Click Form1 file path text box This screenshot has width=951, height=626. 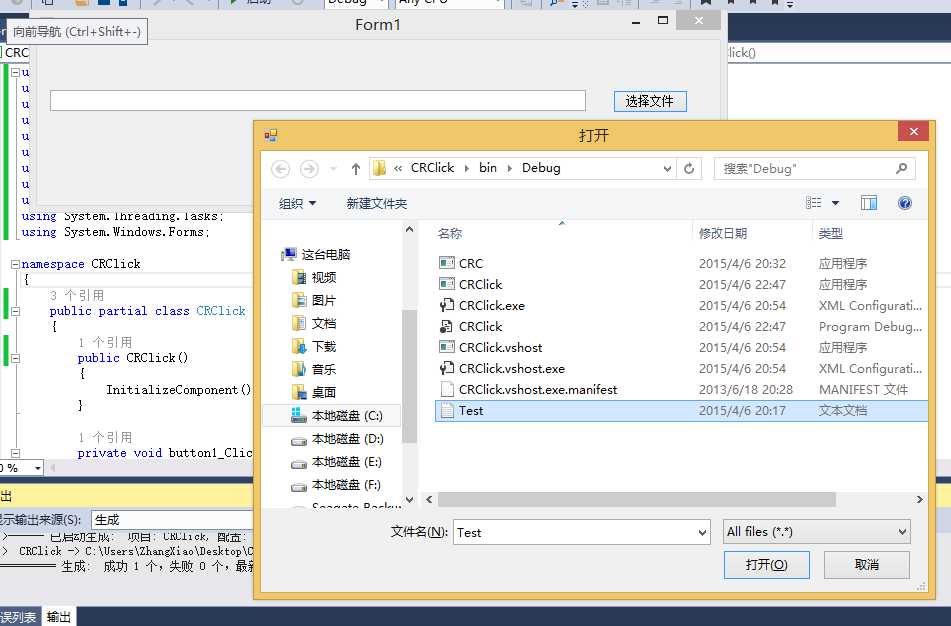pos(318,101)
